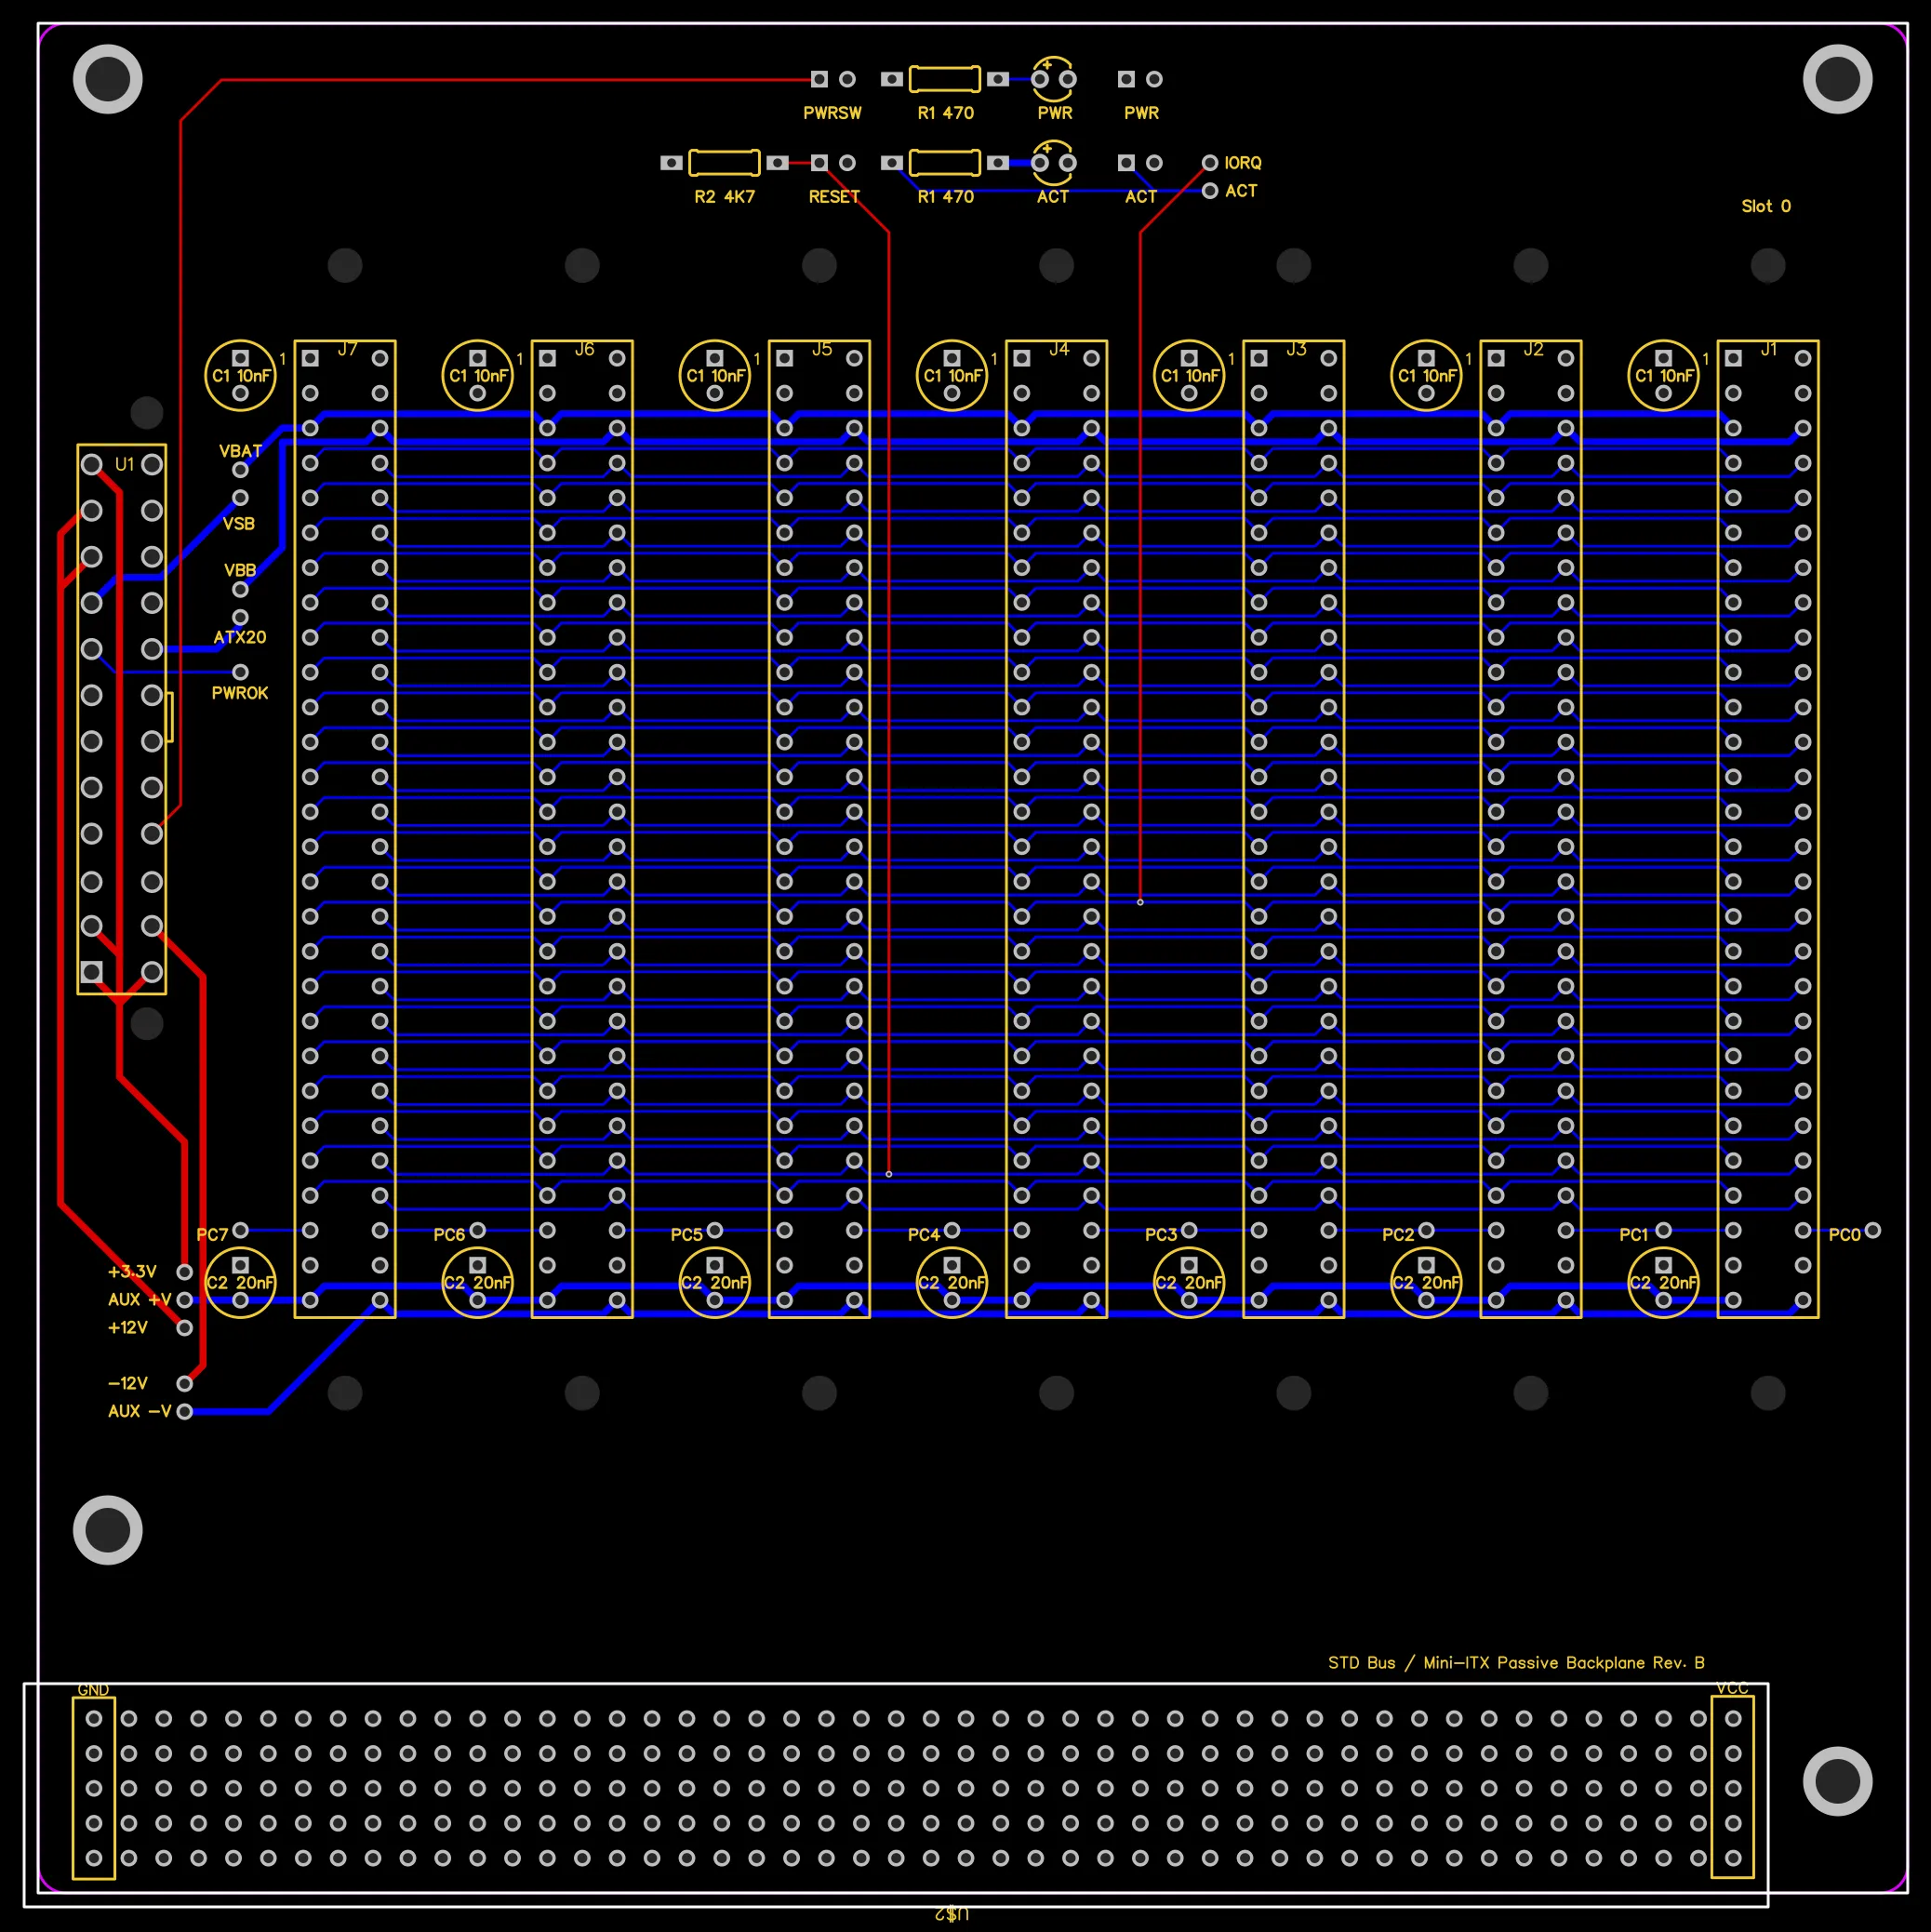Click the PC3 label
This screenshot has width=1931, height=1932.
coord(1160,1235)
